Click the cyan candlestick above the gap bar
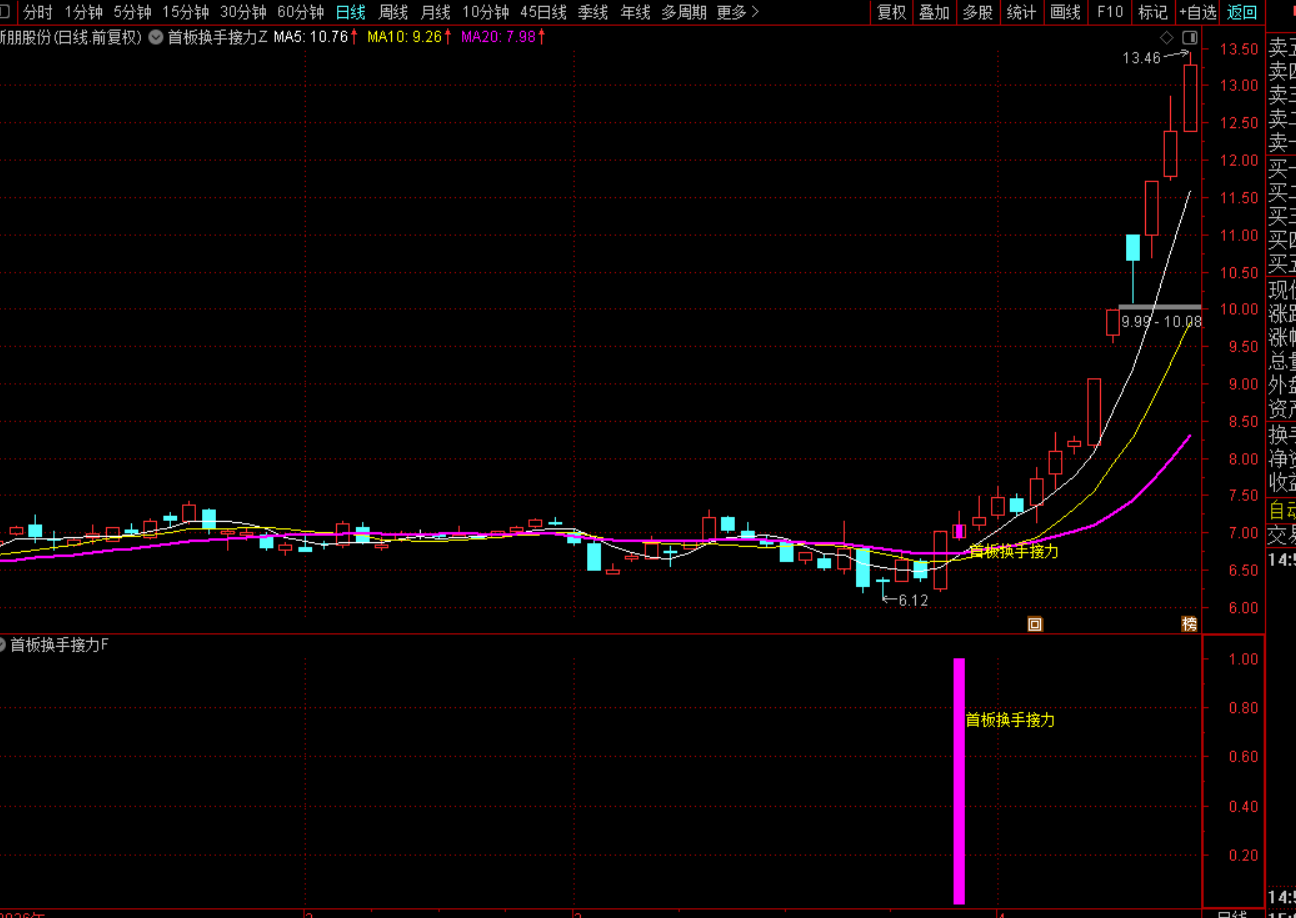1296x918 pixels. click(1133, 248)
